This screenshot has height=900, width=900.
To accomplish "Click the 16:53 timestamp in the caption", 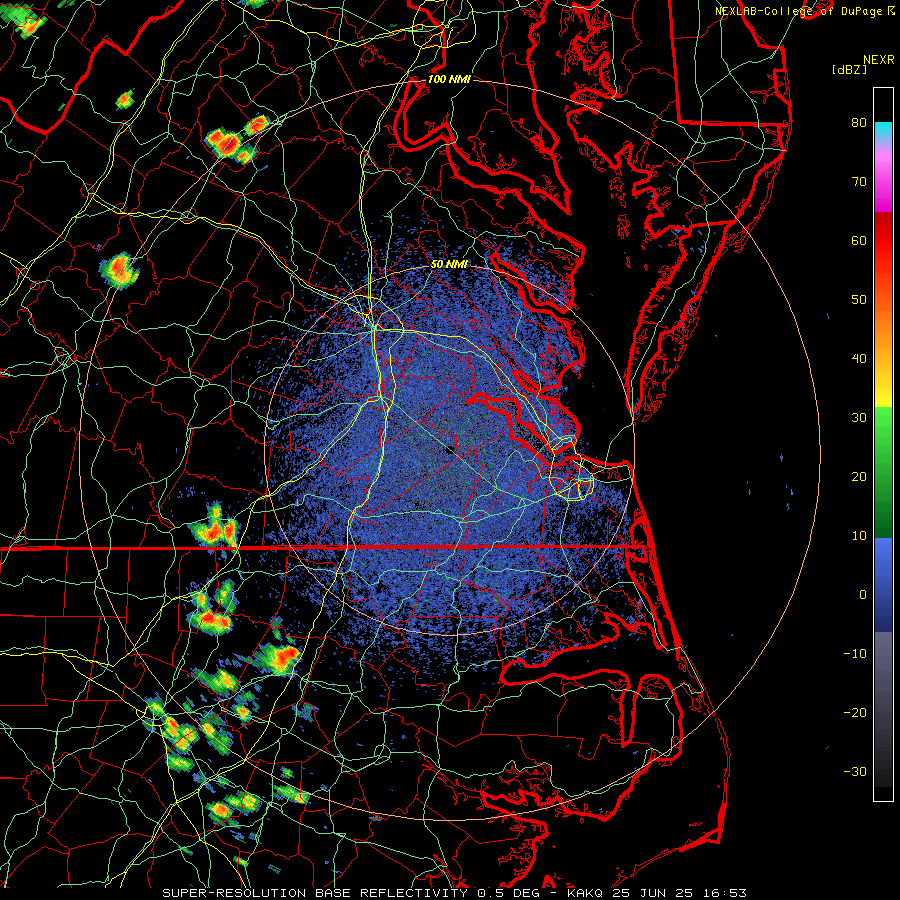I will tap(727, 893).
